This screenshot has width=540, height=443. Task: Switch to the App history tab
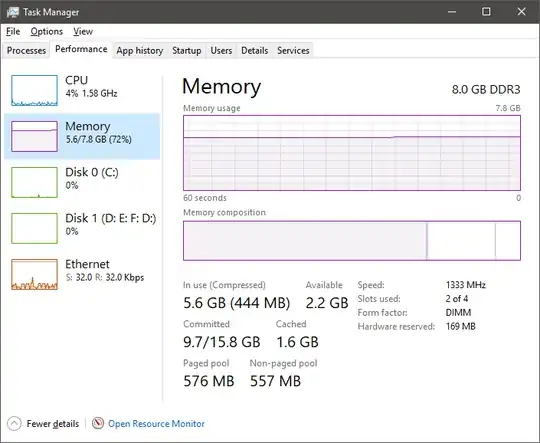(x=139, y=50)
